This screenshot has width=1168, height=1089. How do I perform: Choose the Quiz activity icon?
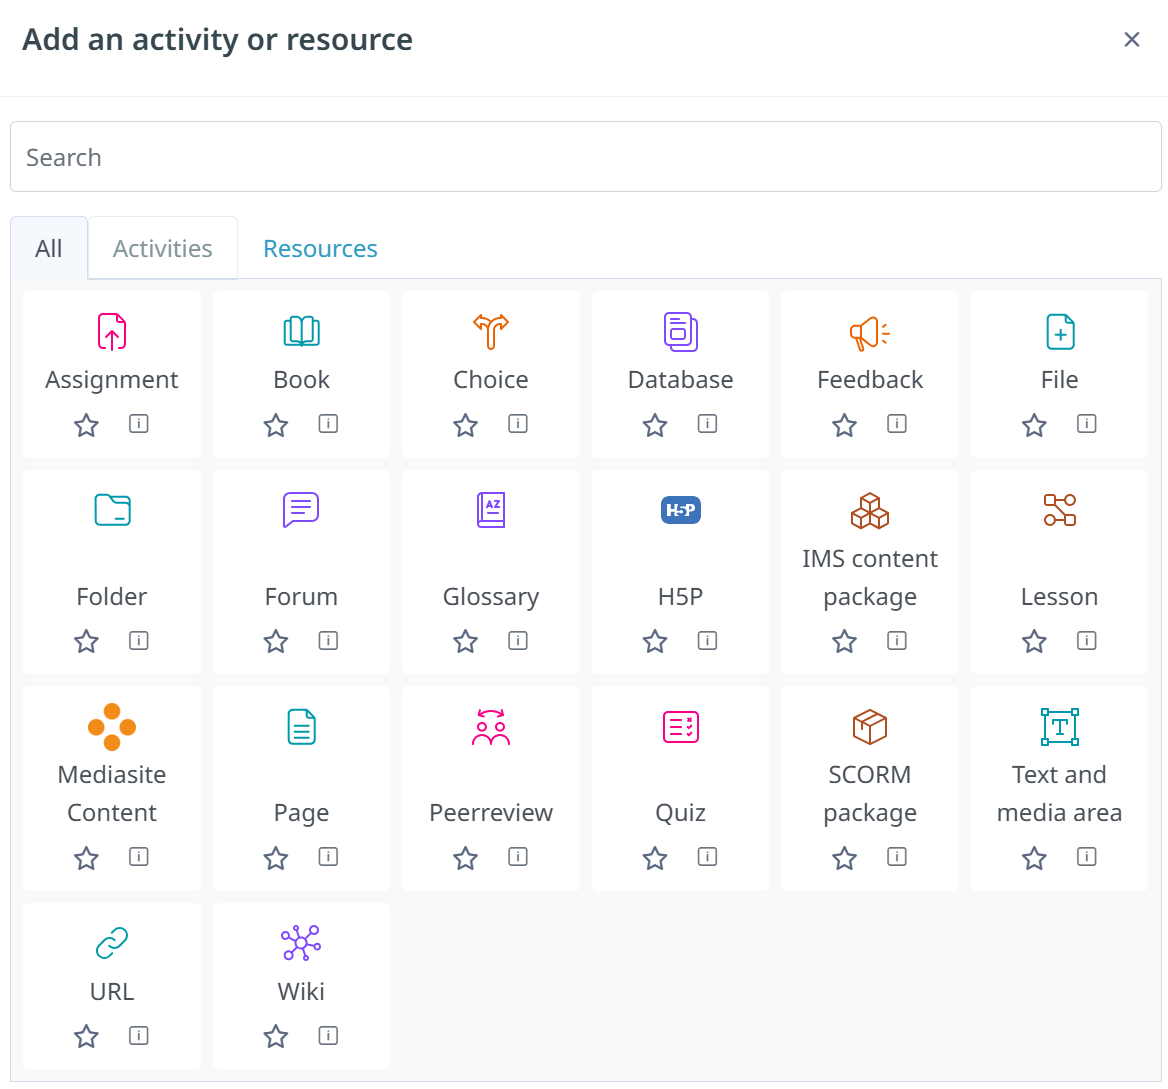680,727
